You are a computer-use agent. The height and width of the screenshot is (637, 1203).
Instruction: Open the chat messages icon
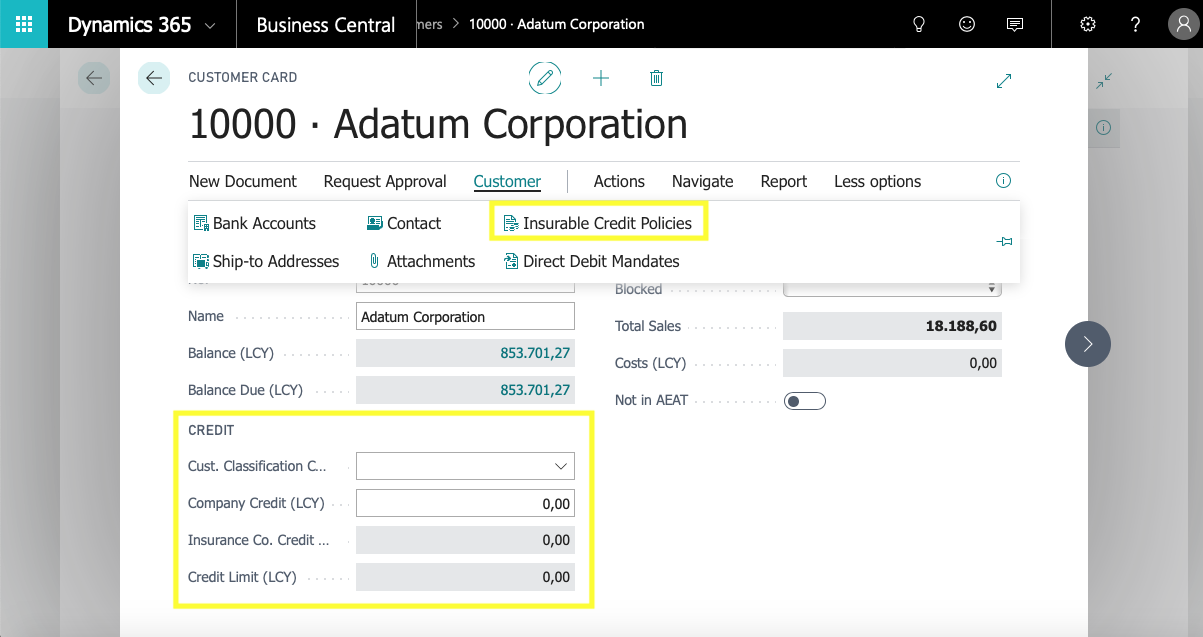[x=1015, y=25]
